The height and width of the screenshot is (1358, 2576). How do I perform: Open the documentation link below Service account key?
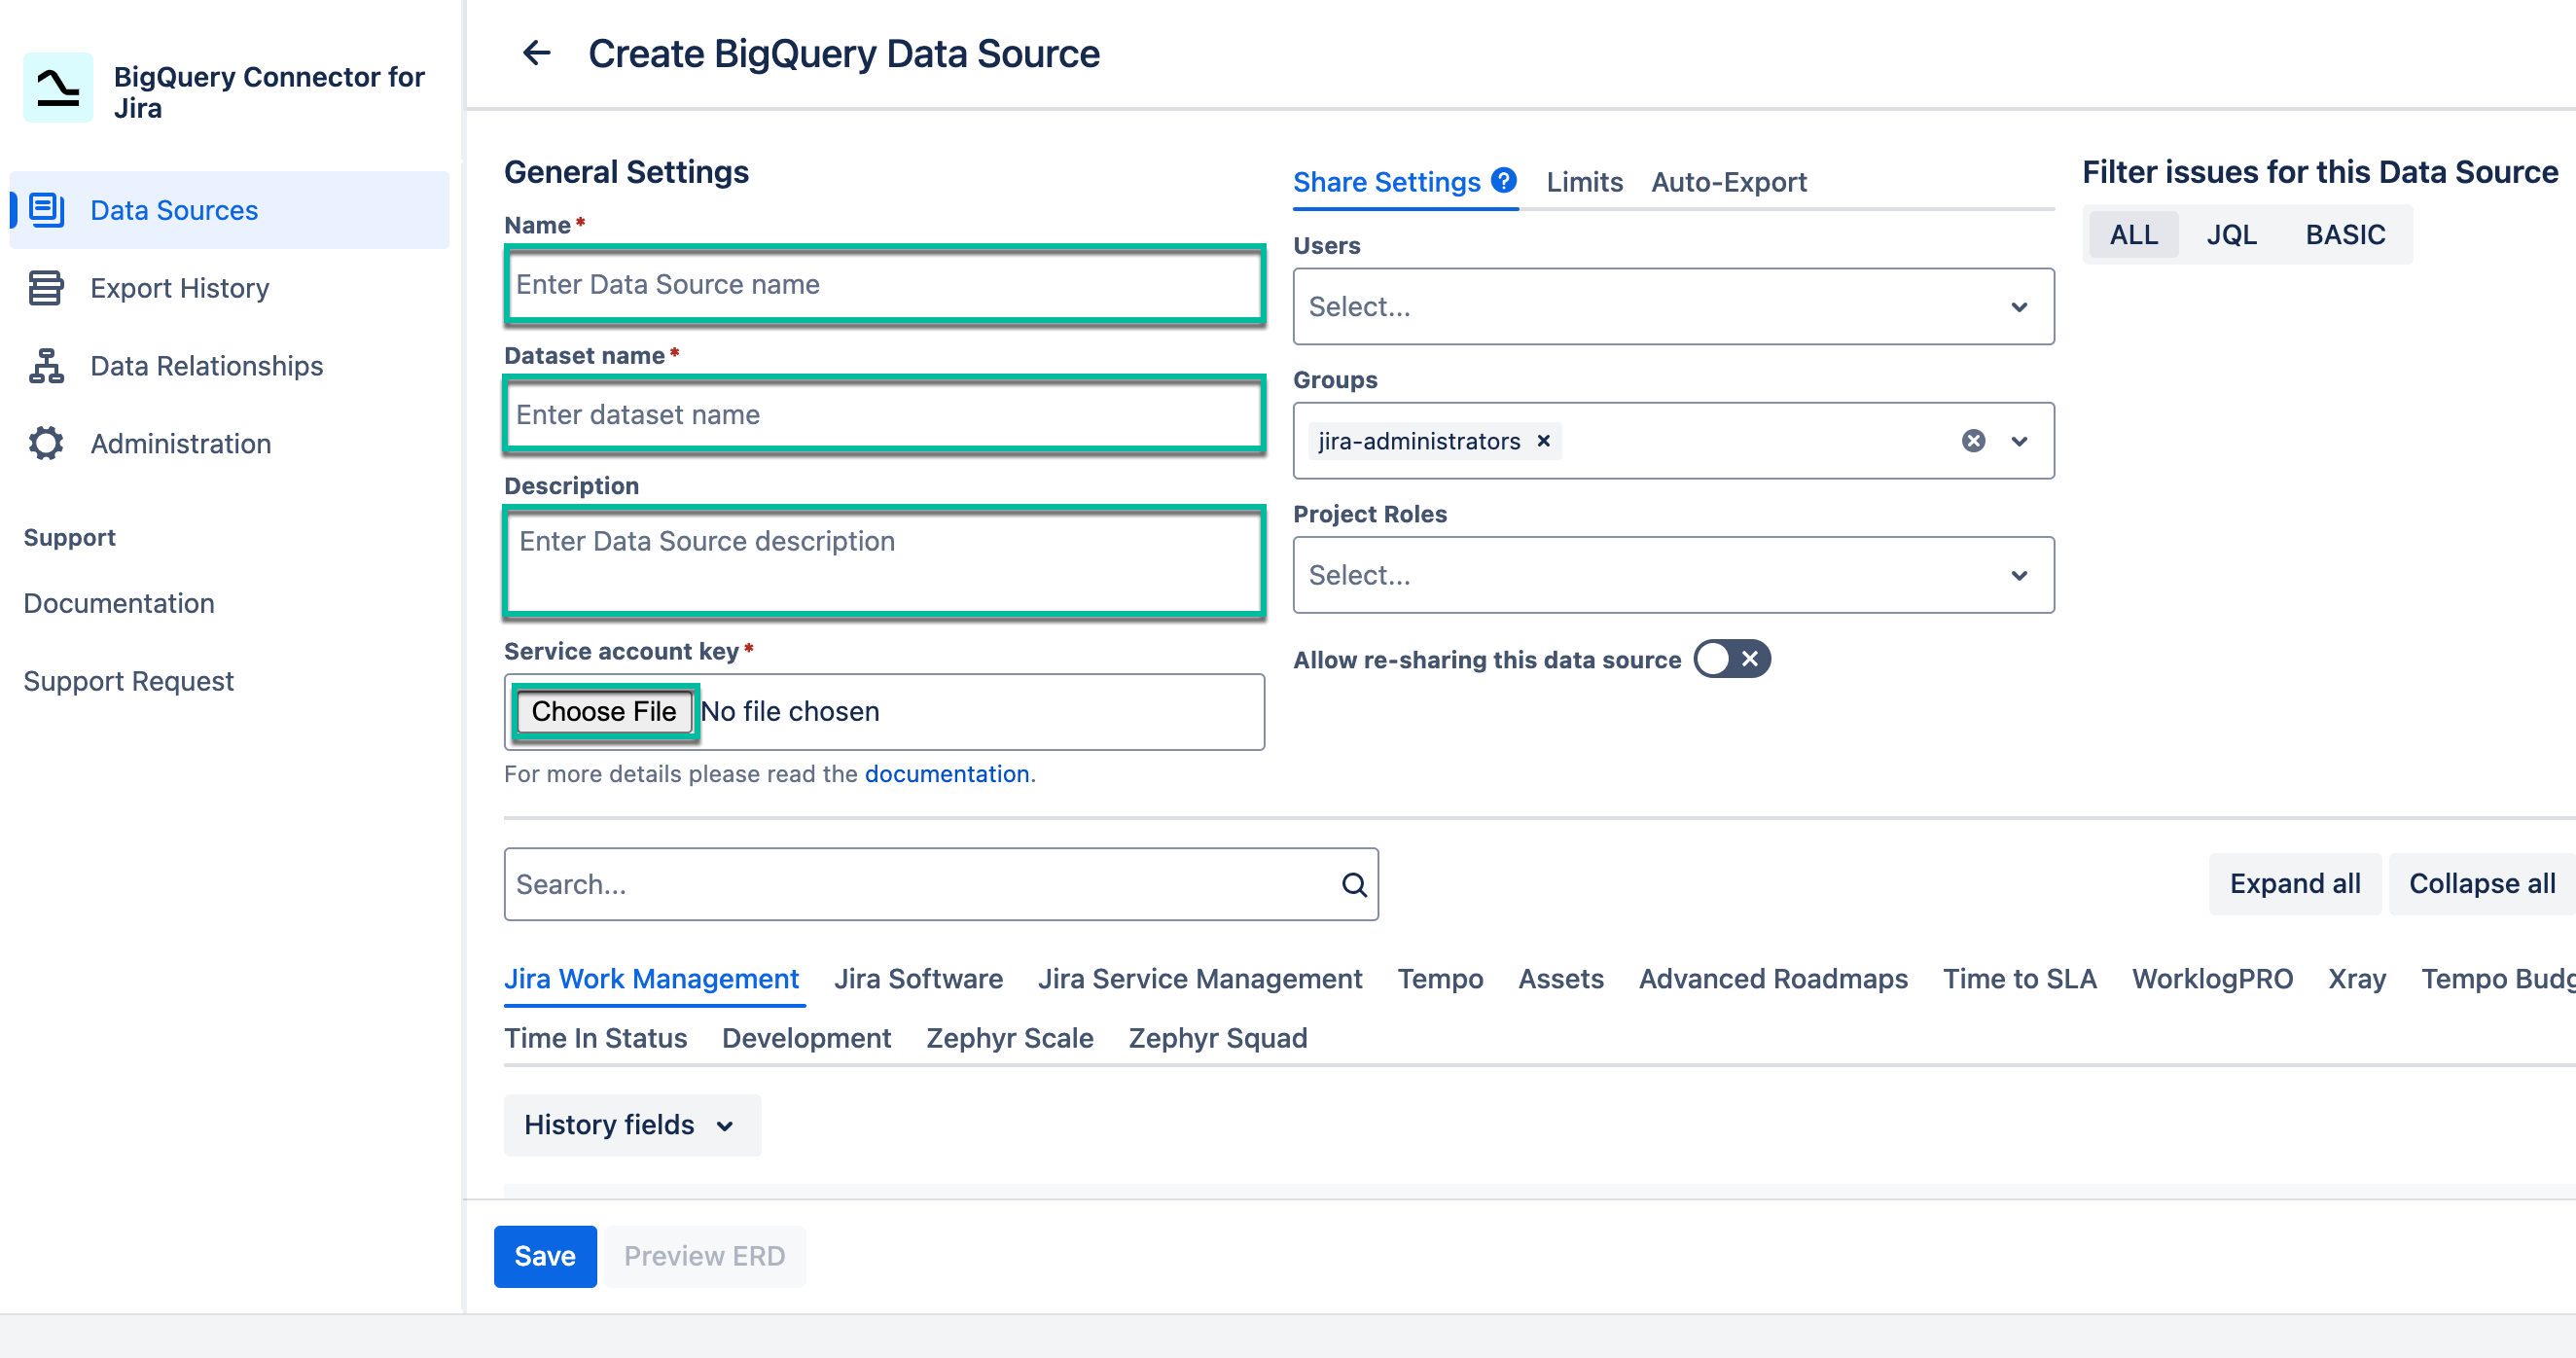[x=946, y=773]
